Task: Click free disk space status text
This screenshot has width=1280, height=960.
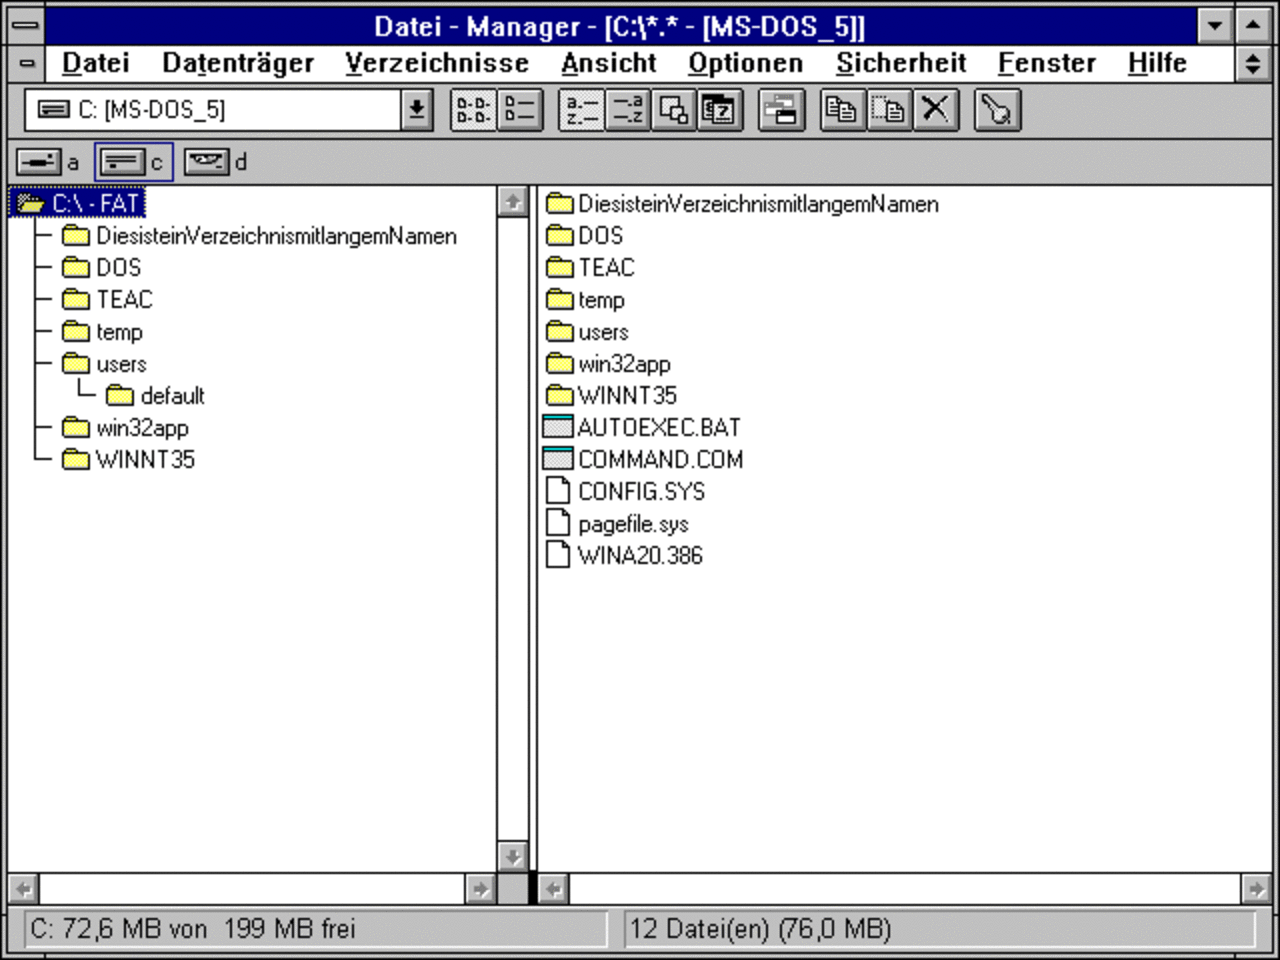Action: click(x=192, y=929)
